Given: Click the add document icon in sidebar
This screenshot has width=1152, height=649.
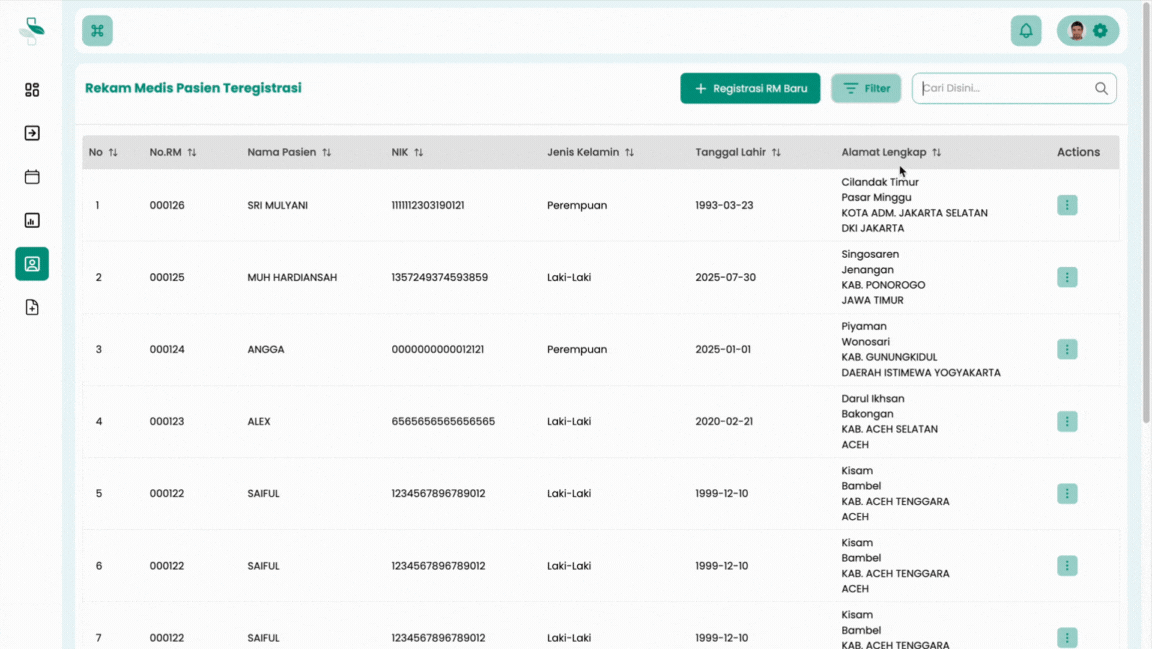Looking at the screenshot, I should pyautogui.click(x=32, y=308).
